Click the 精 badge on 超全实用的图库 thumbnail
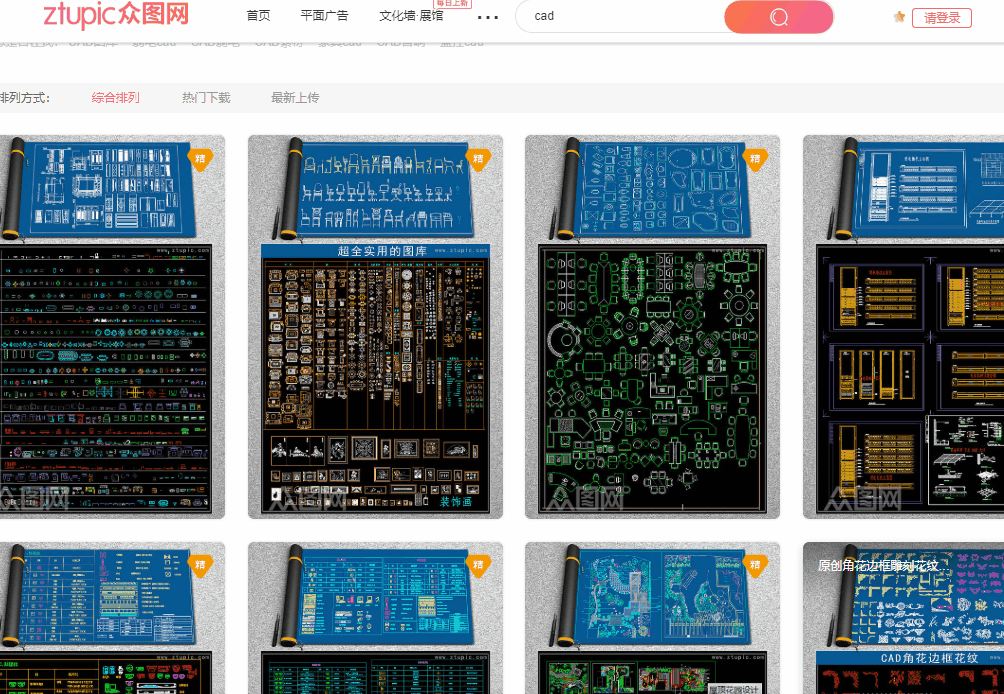Screen dimensions: 1004x694 (477, 159)
